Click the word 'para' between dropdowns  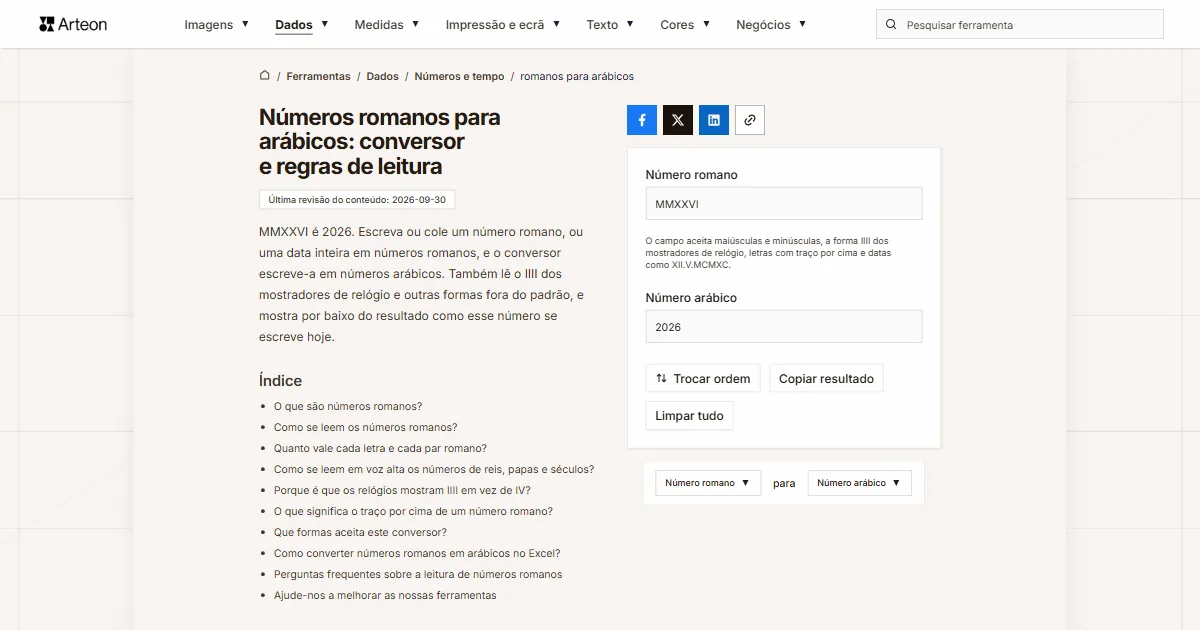[x=784, y=483]
